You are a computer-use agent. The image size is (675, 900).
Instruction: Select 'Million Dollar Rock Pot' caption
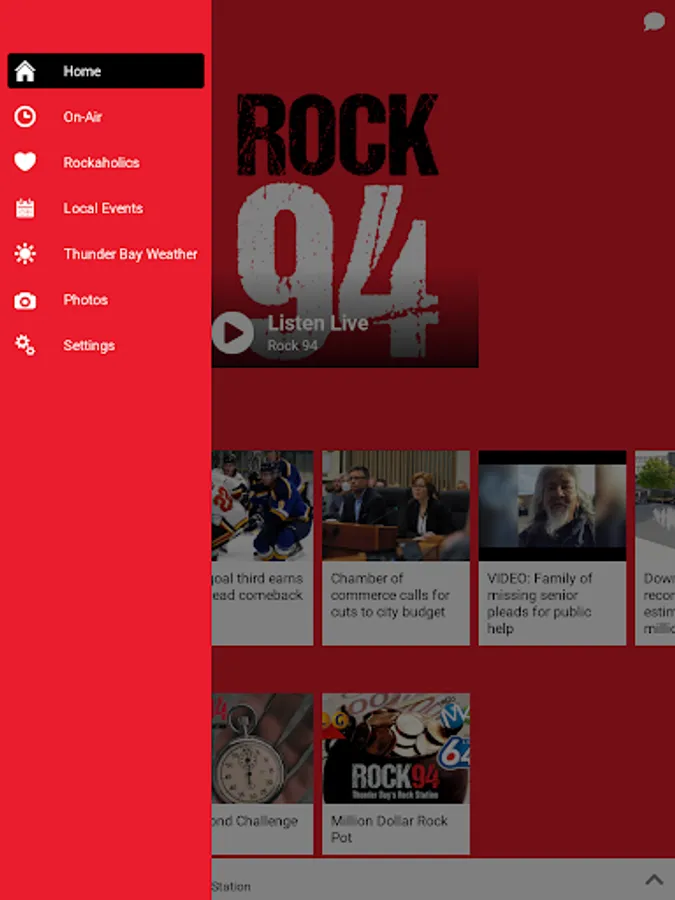[x=389, y=829]
